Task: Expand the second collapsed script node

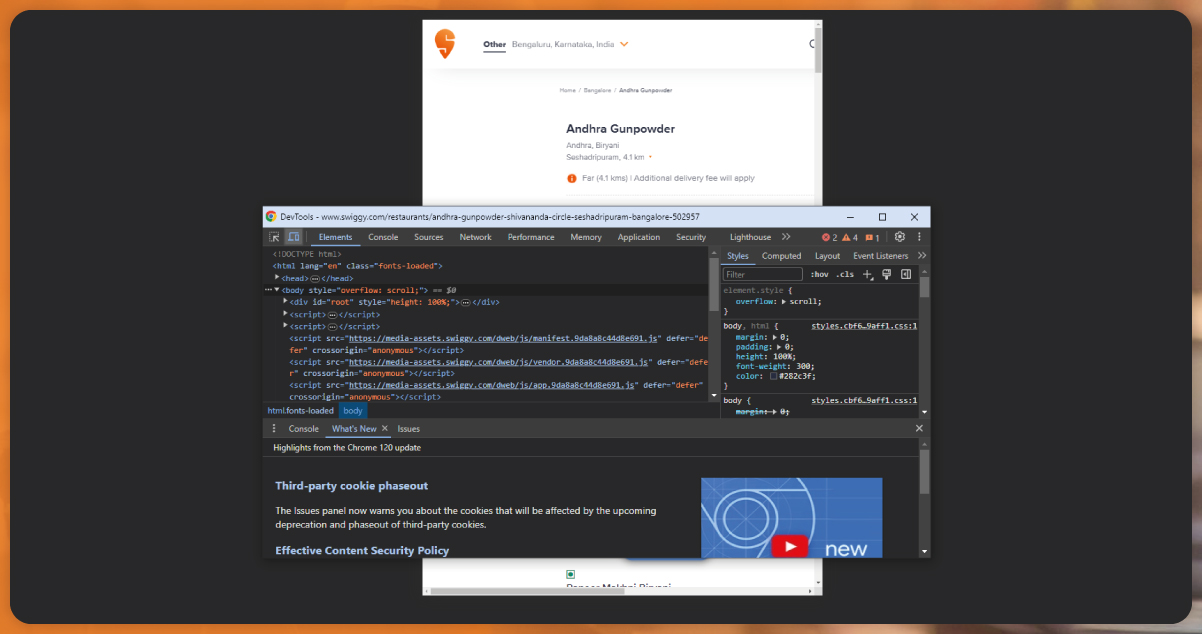Action: coord(286,326)
